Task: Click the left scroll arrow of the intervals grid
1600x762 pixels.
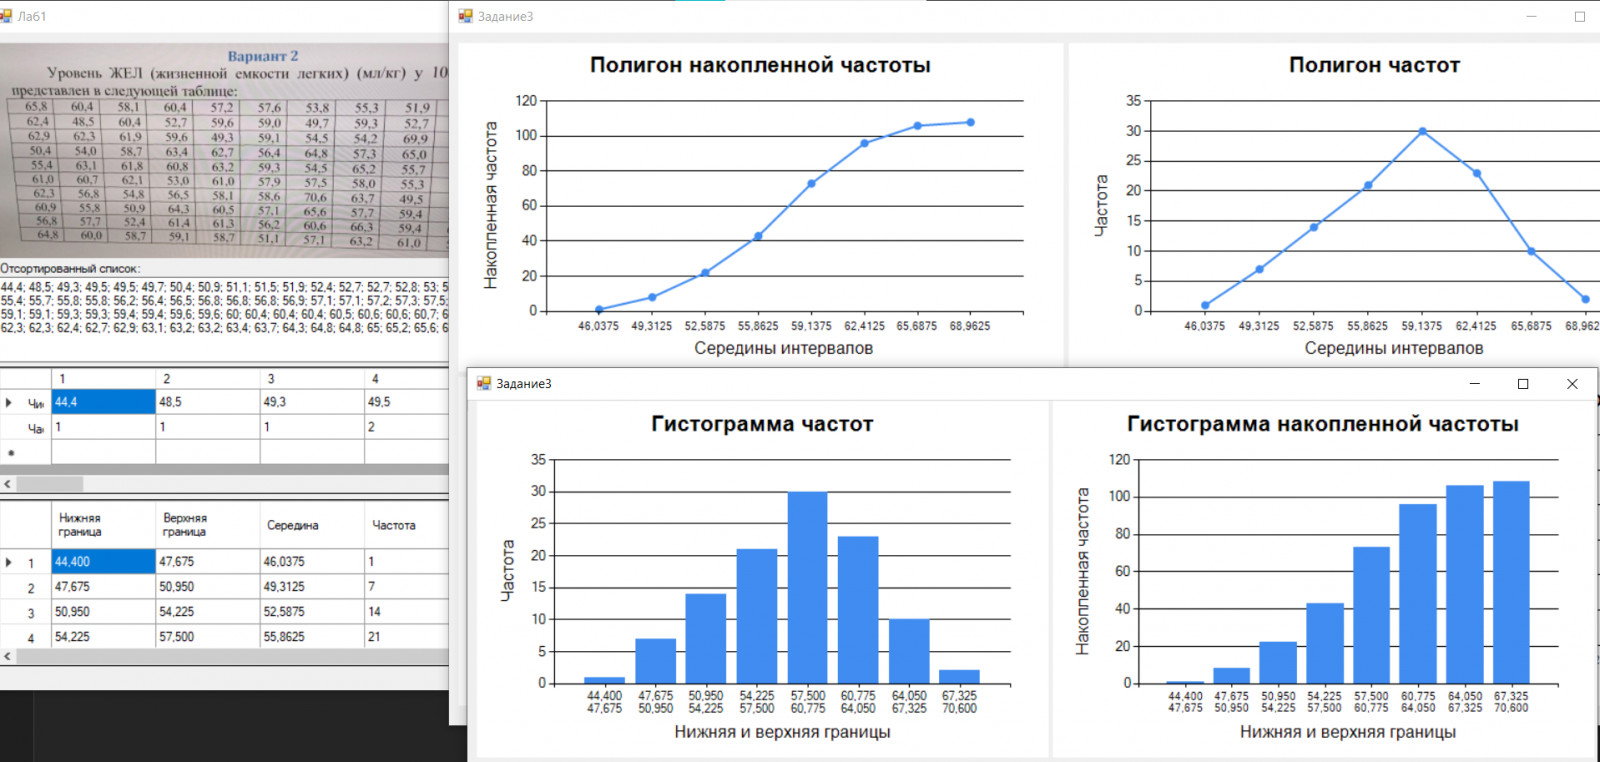Action: pyautogui.click(x=7, y=657)
